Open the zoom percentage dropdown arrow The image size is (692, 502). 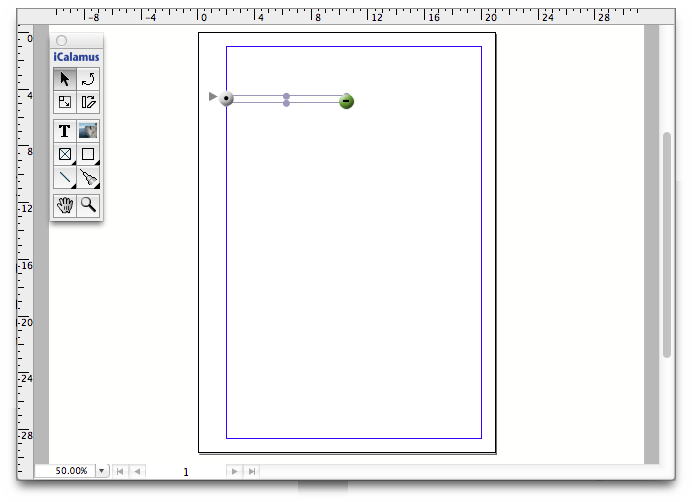tap(102, 471)
